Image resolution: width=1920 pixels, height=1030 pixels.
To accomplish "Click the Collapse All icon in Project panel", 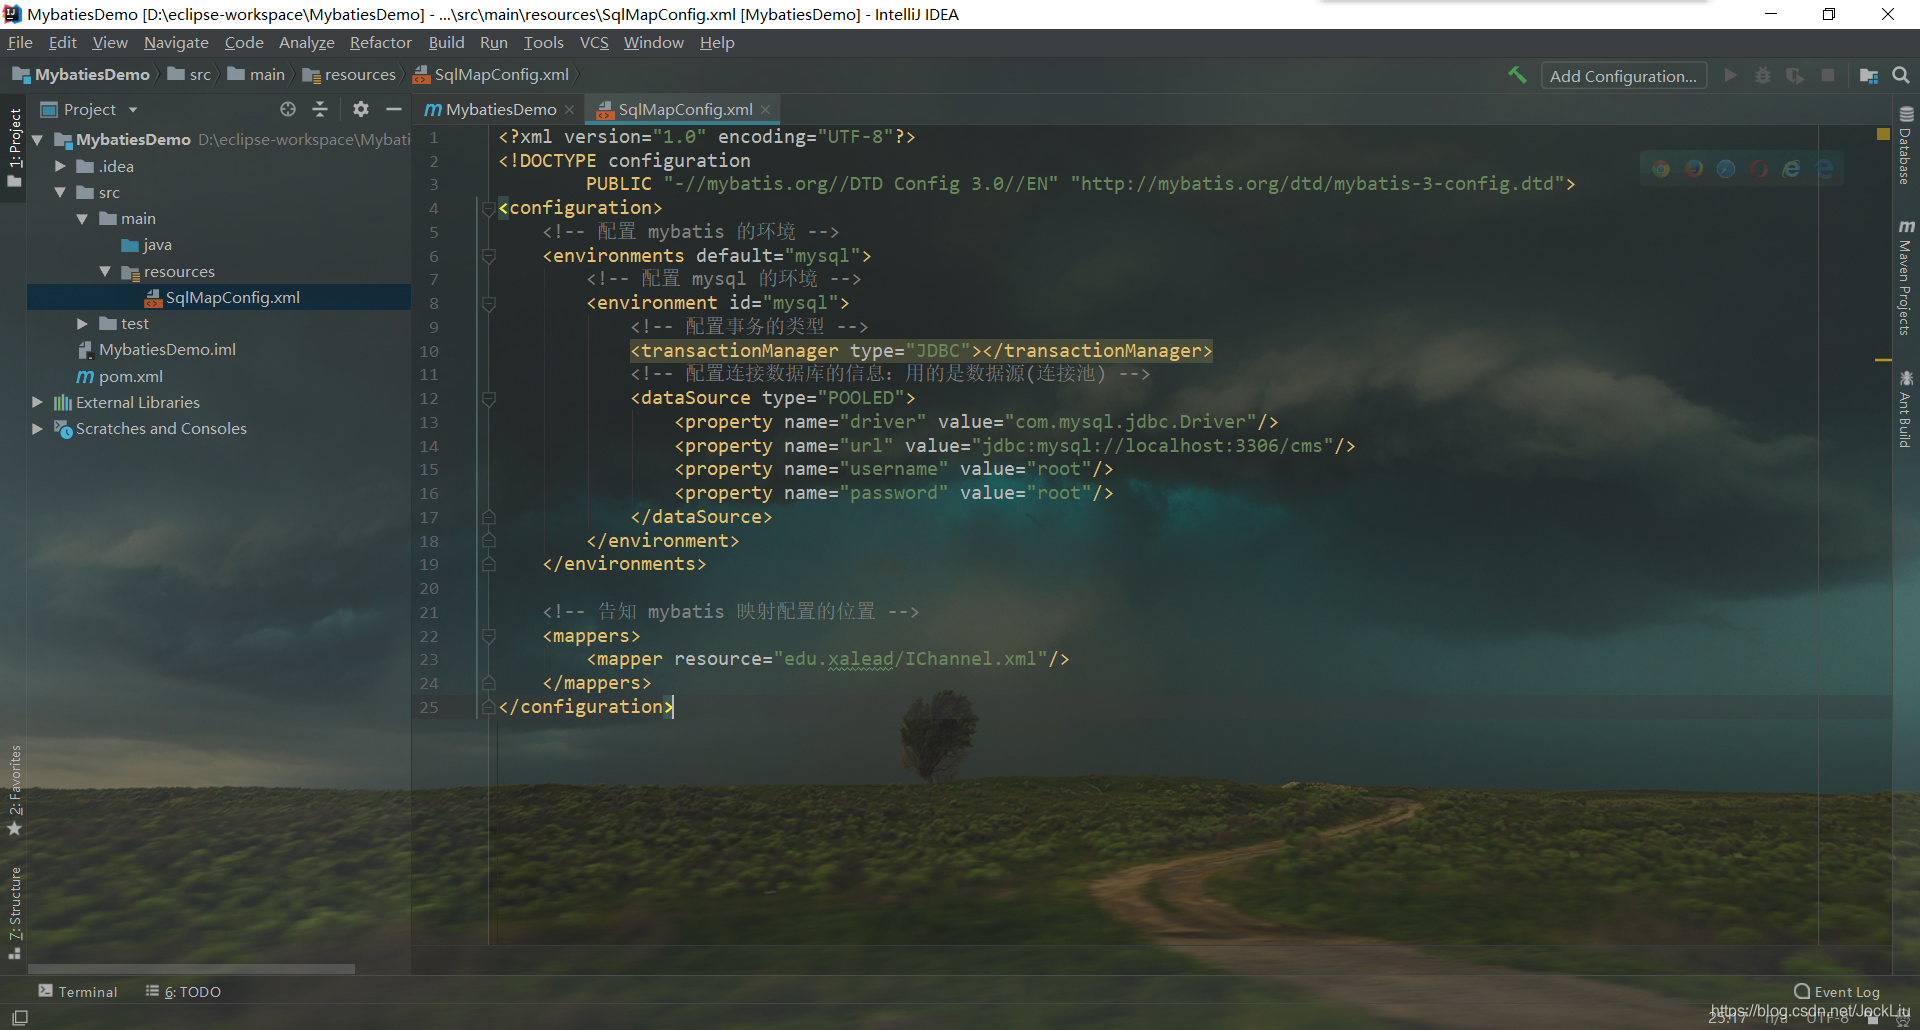I will point(320,109).
